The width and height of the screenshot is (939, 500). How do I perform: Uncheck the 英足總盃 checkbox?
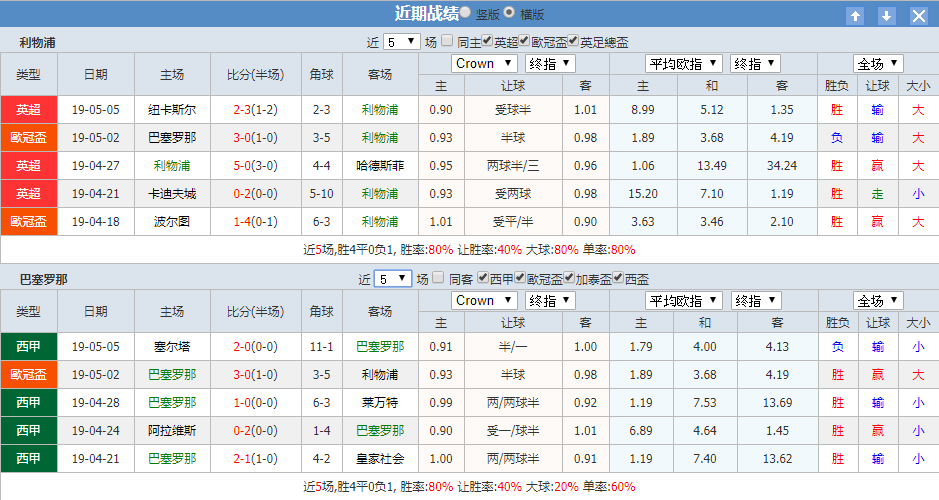tap(573, 42)
